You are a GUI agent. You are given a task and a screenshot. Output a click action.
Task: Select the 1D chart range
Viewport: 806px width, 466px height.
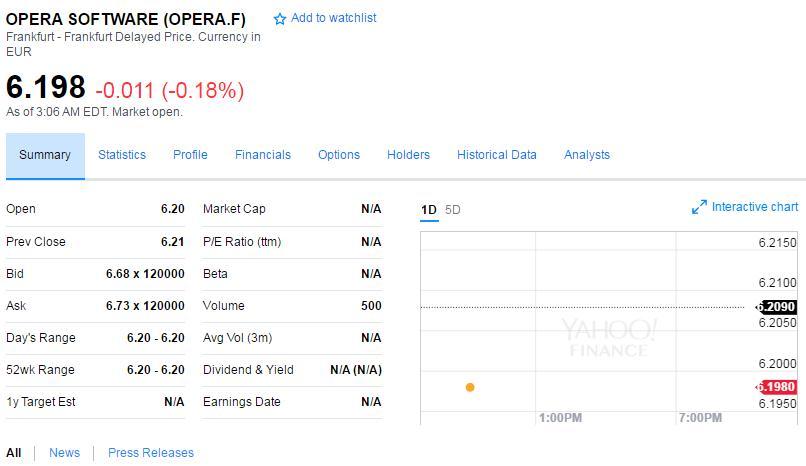pos(429,210)
